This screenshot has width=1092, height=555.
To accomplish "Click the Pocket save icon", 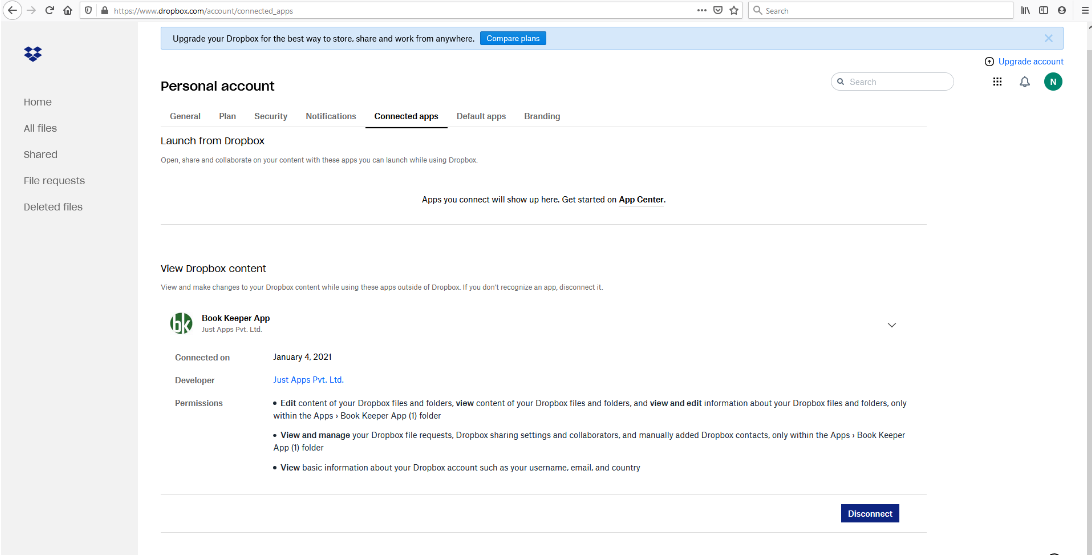I will (x=718, y=10).
